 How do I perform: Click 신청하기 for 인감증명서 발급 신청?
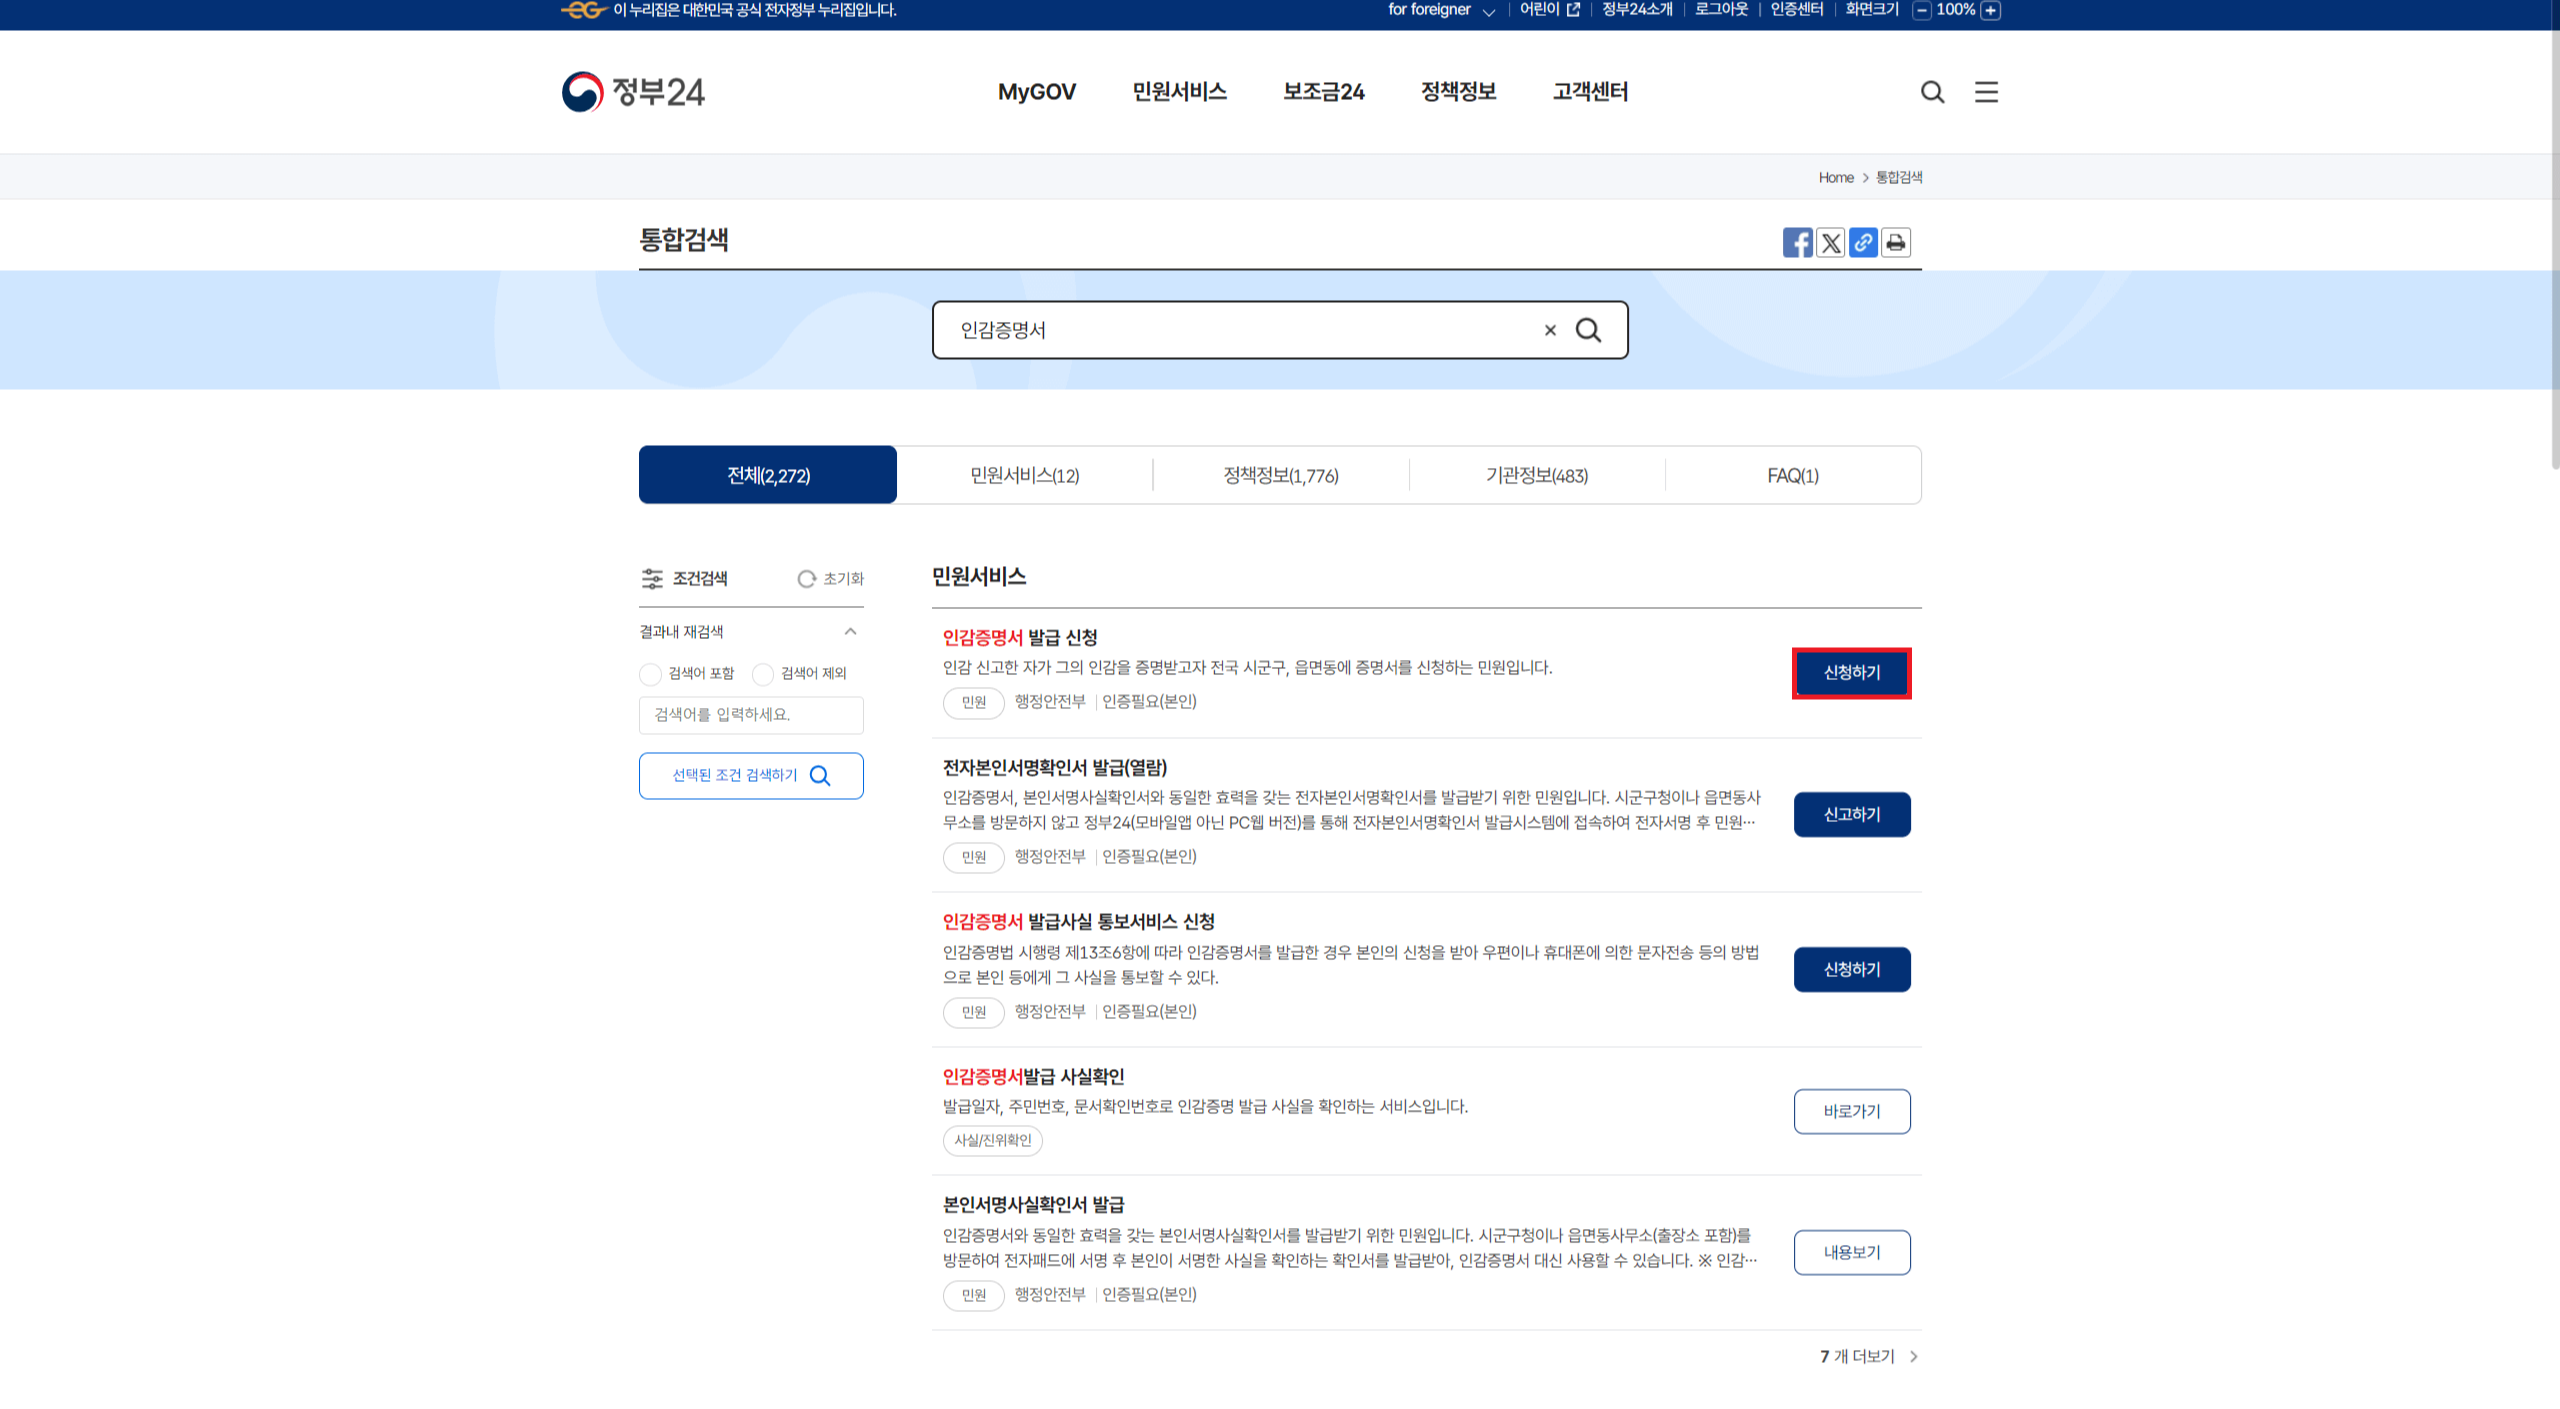pos(1851,673)
